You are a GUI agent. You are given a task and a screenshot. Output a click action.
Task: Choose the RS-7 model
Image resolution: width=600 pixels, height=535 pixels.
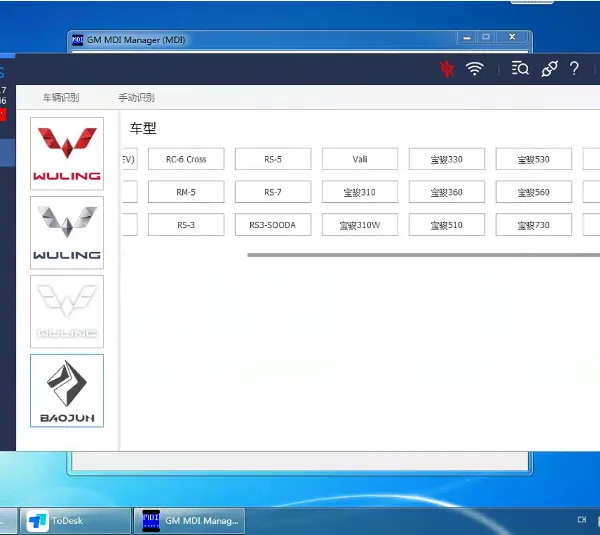click(273, 192)
